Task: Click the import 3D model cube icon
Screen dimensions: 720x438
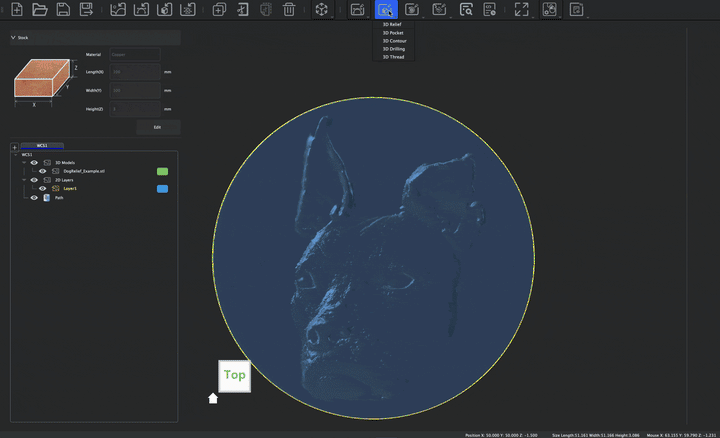Action: click(164, 9)
